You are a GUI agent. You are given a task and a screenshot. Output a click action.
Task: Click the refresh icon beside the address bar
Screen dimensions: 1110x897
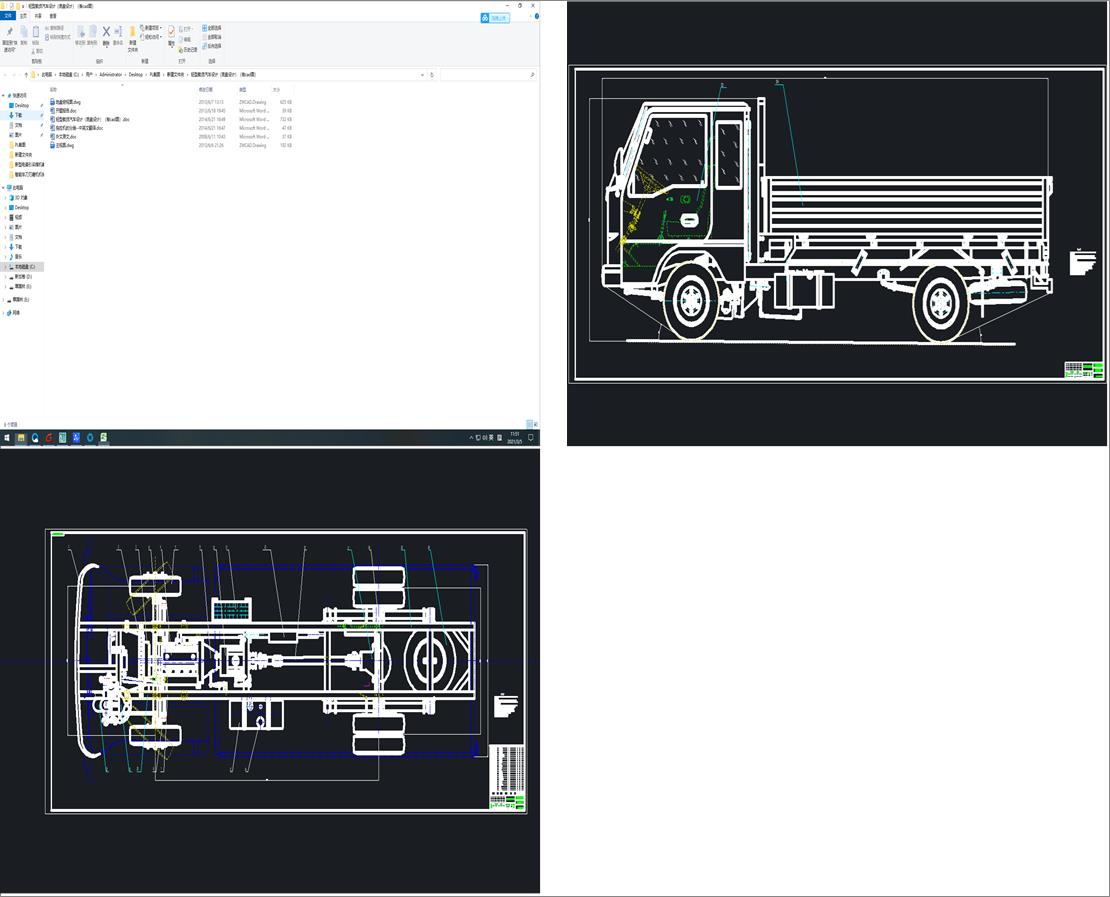(432, 74)
